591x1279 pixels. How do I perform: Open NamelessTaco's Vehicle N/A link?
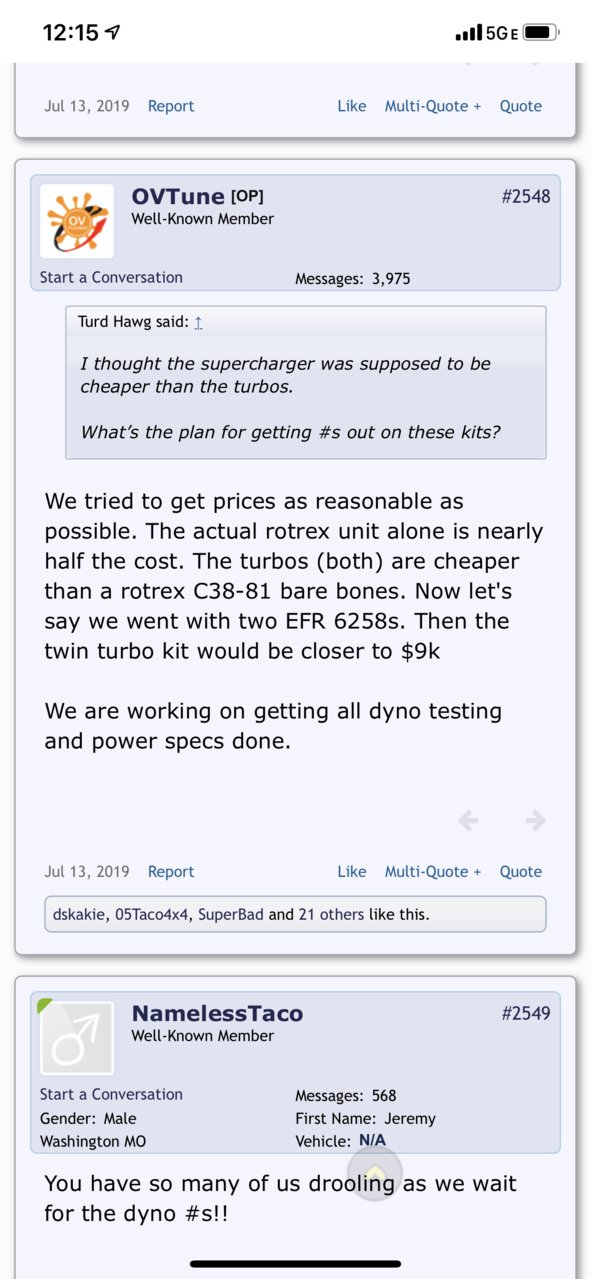(372, 1140)
